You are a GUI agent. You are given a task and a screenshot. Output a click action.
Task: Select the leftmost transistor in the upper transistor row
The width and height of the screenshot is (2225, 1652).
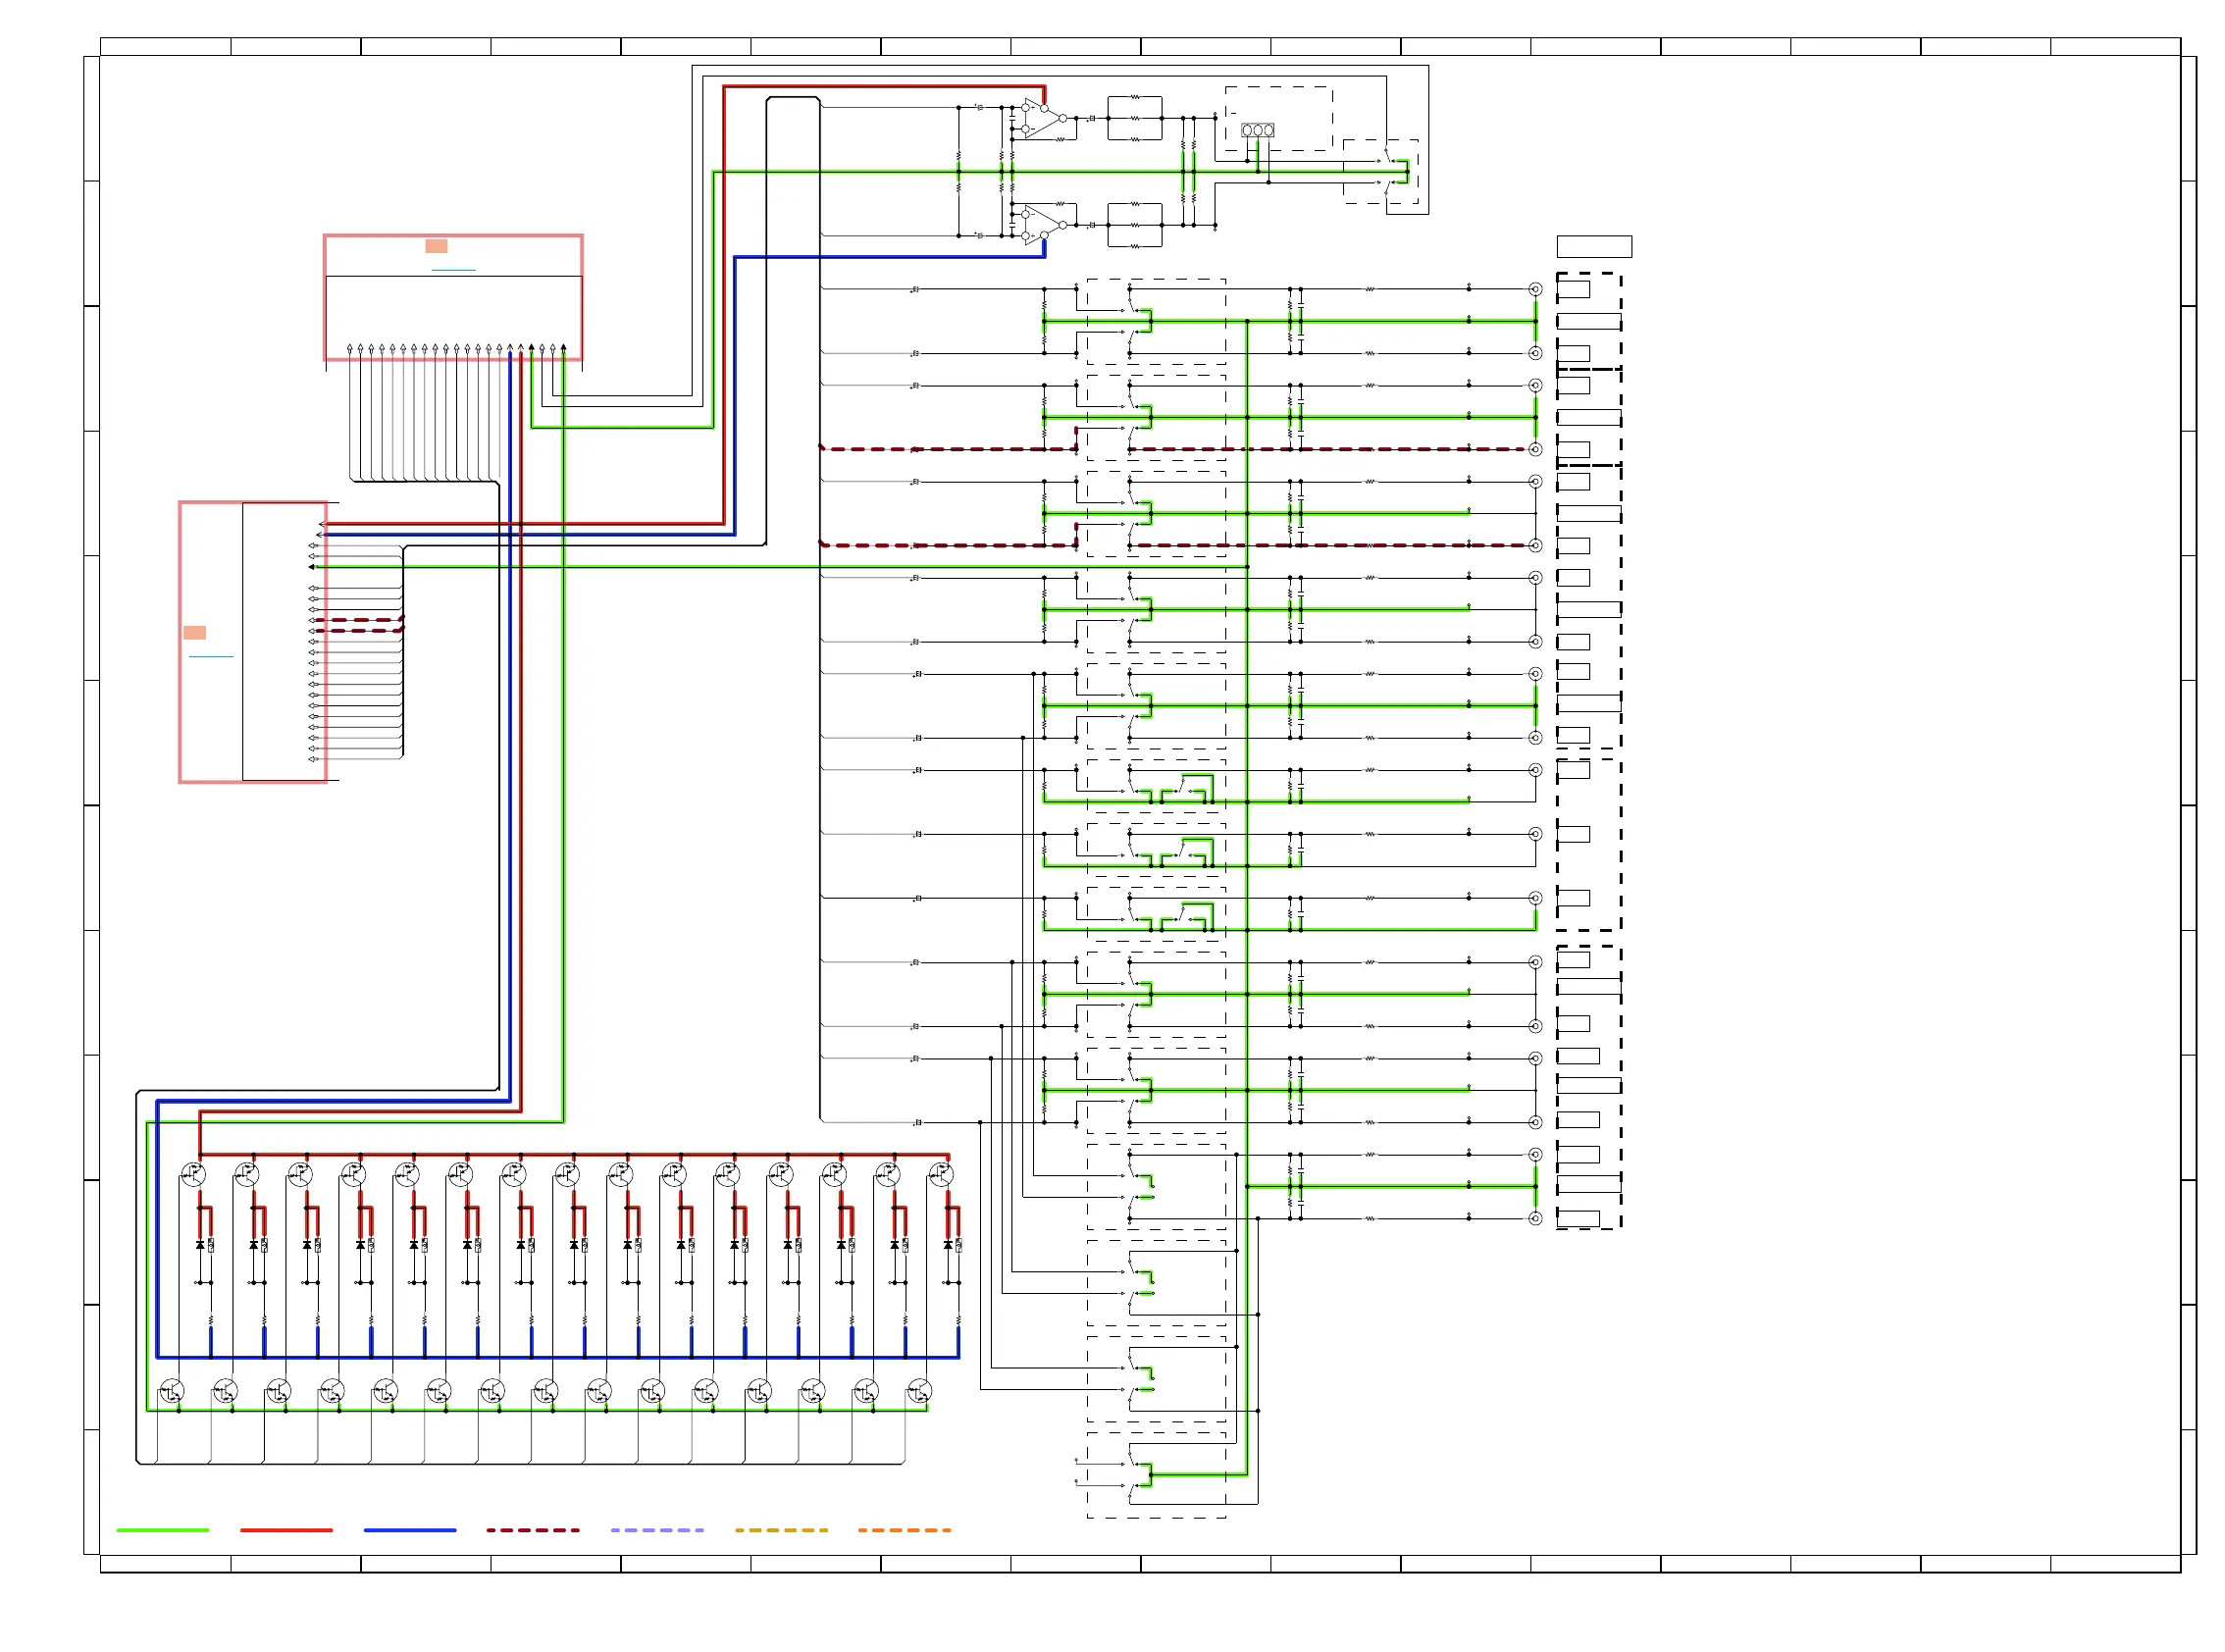click(x=193, y=1174)
